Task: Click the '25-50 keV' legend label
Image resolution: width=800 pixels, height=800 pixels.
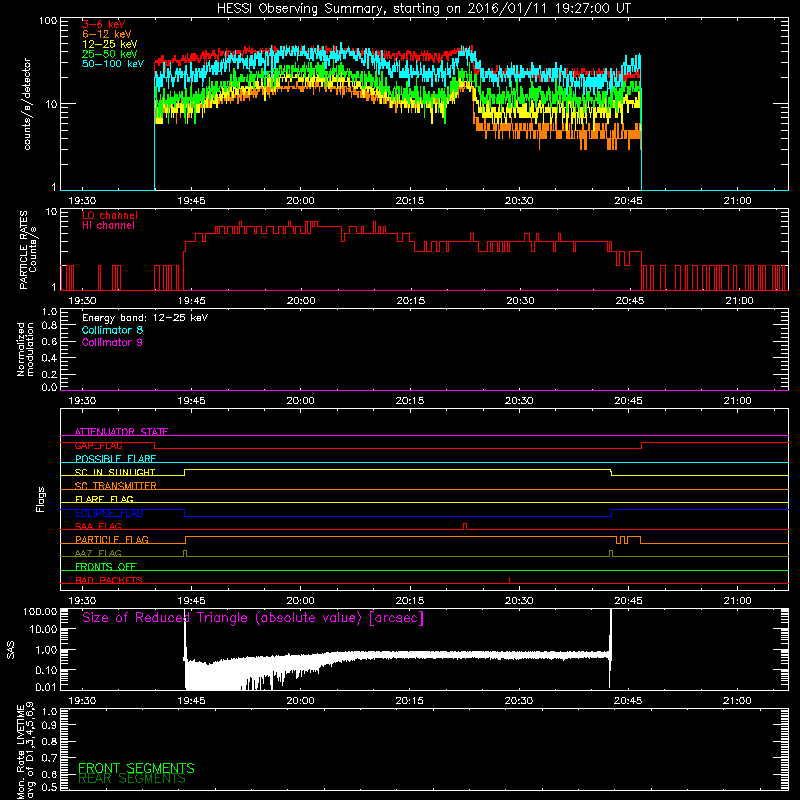Action: (x=110, y=54)
